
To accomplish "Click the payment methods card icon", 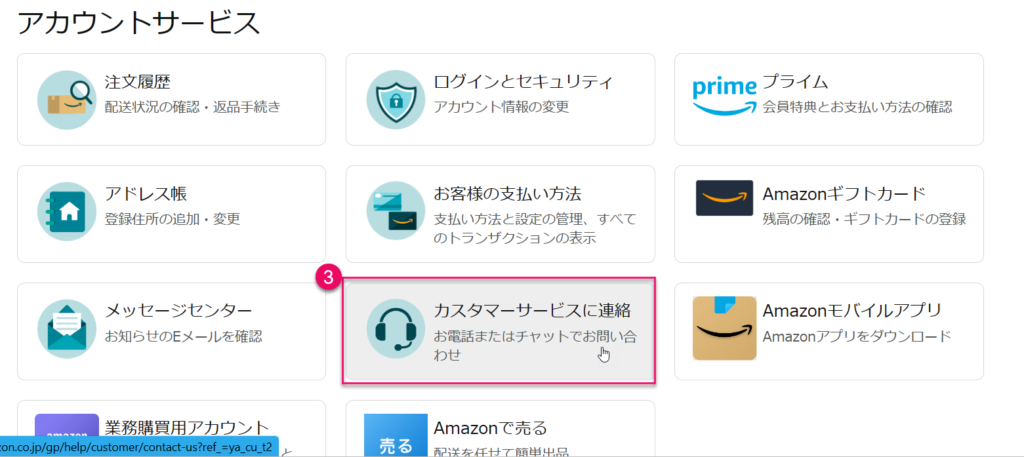I will tap(396, 211).
